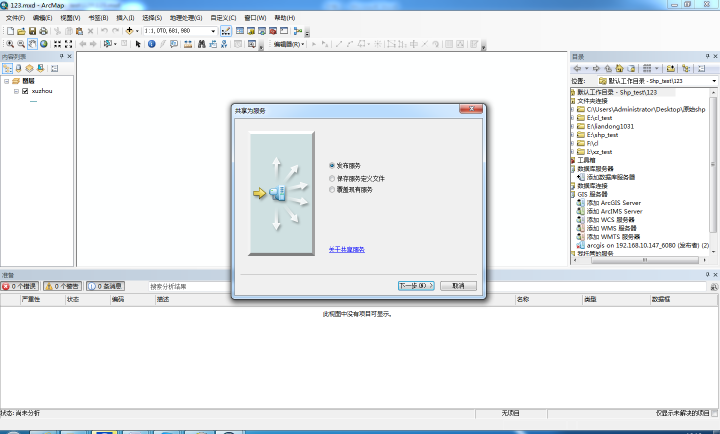Toggle the 0 条消息 messages filter
This screenshot has height=434, width=720.
click(x=105, y=286)
